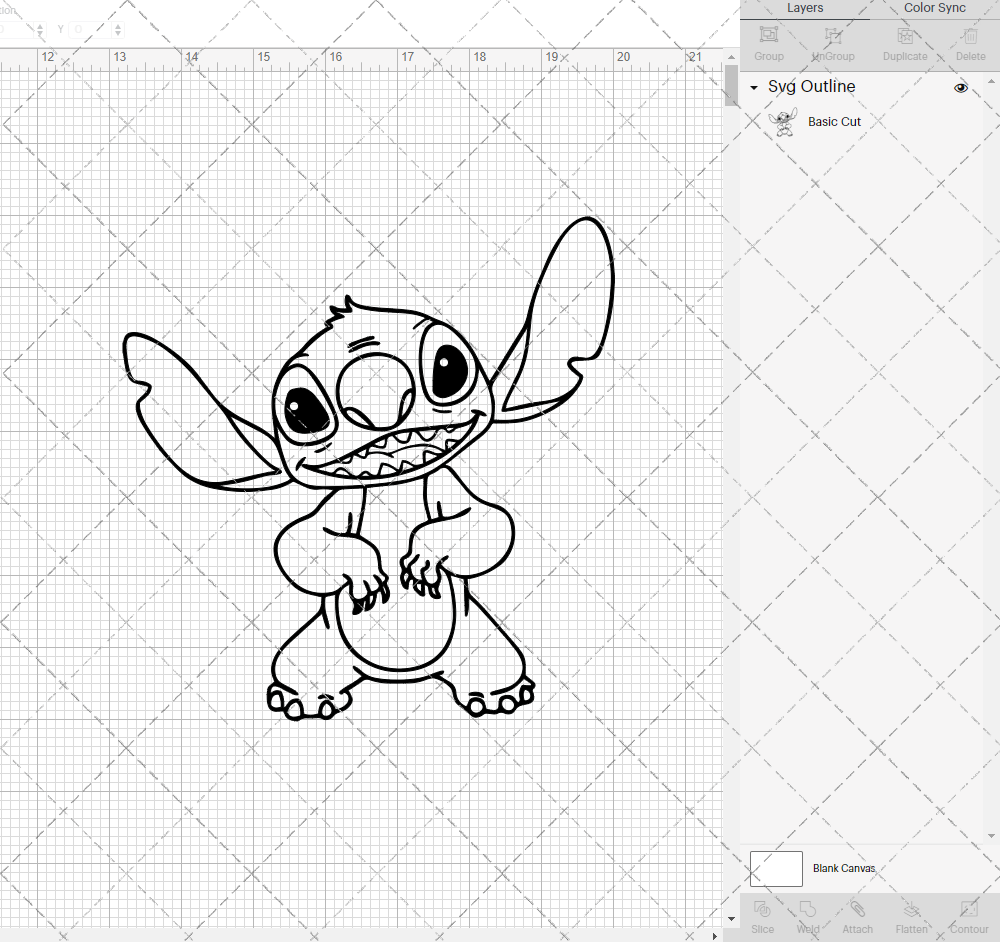
Task: Click the canvas scroll down arrow
Action: point(731,919)
